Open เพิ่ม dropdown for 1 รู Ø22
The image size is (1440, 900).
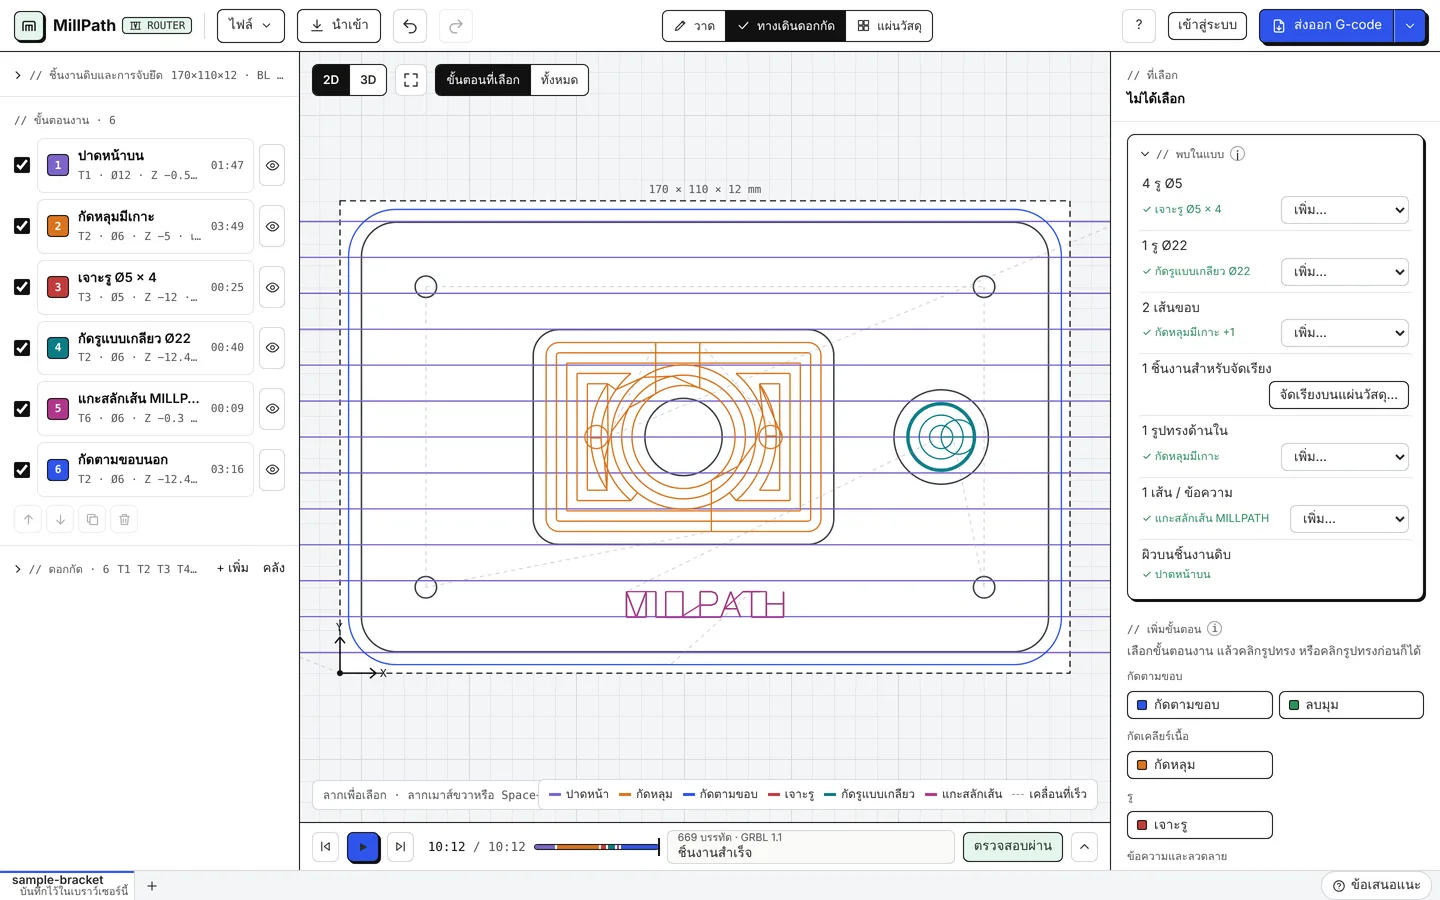point(1345,272)
